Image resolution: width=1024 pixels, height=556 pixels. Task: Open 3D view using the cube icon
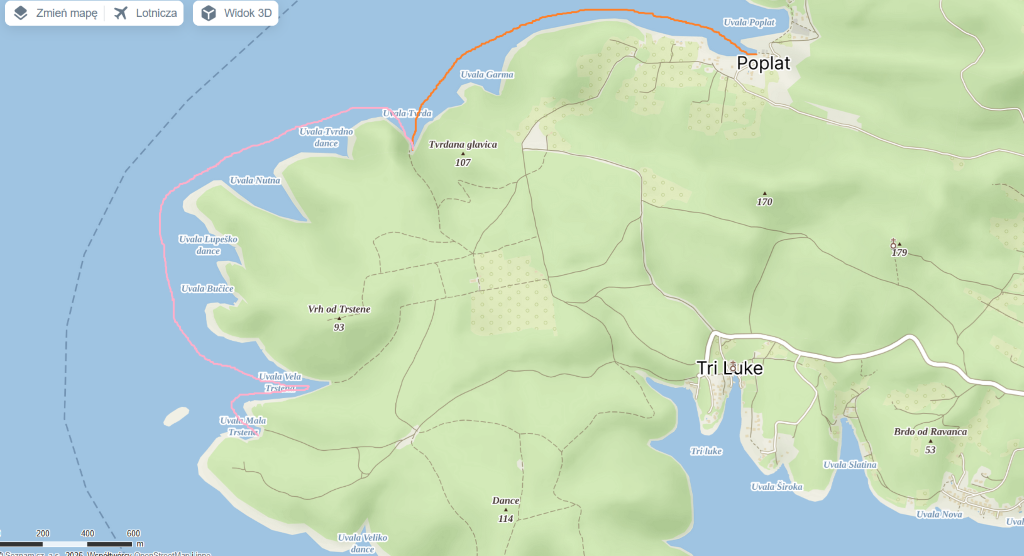click(x=208, y=13)
